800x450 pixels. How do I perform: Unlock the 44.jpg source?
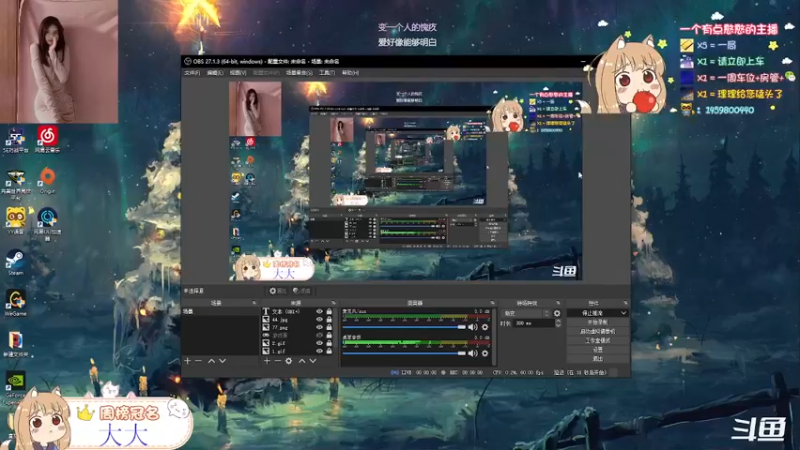(329, 319)
